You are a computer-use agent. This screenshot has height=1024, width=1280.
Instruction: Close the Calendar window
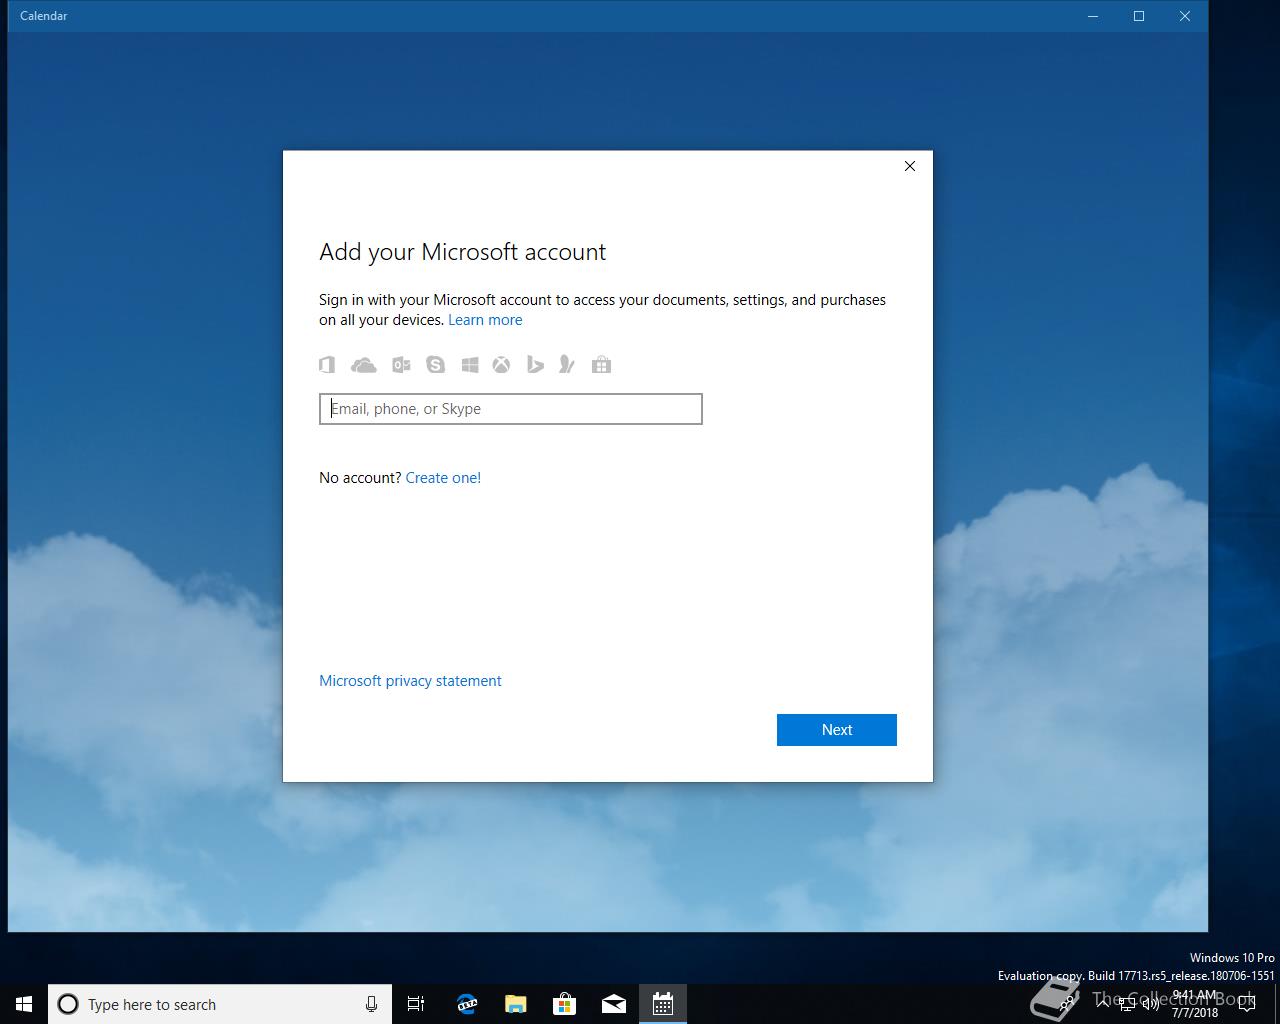(x=1185, y=16)
